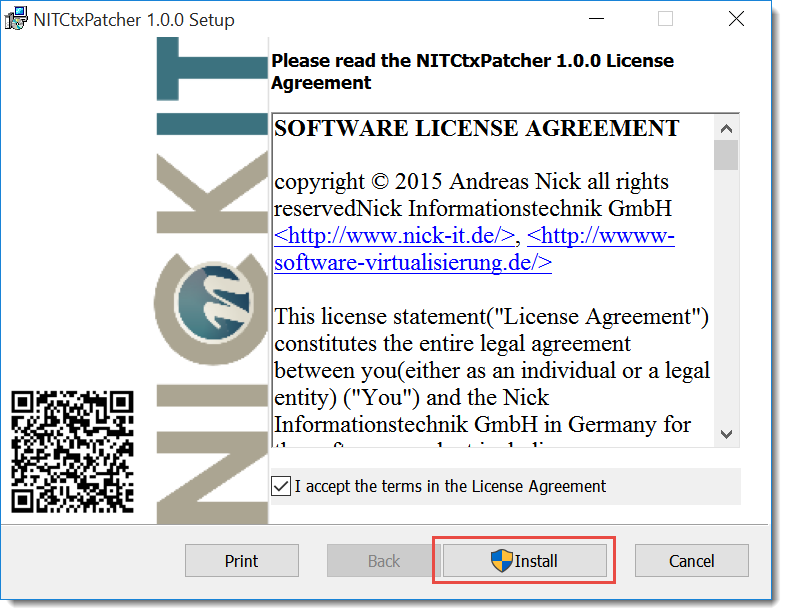Untick the accept license terms checkbox

point(281,486)
